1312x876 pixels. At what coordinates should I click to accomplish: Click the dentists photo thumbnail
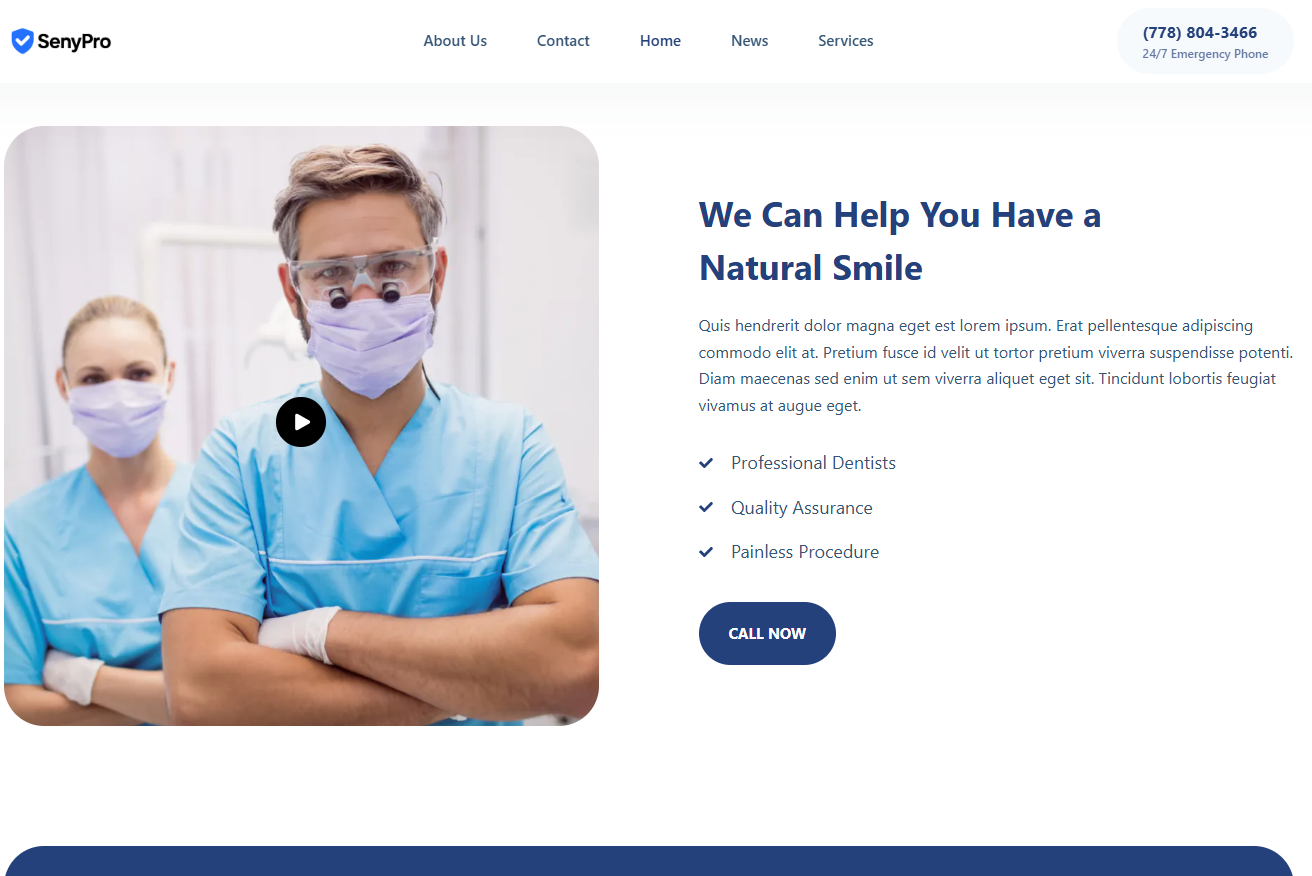(301, 426)
